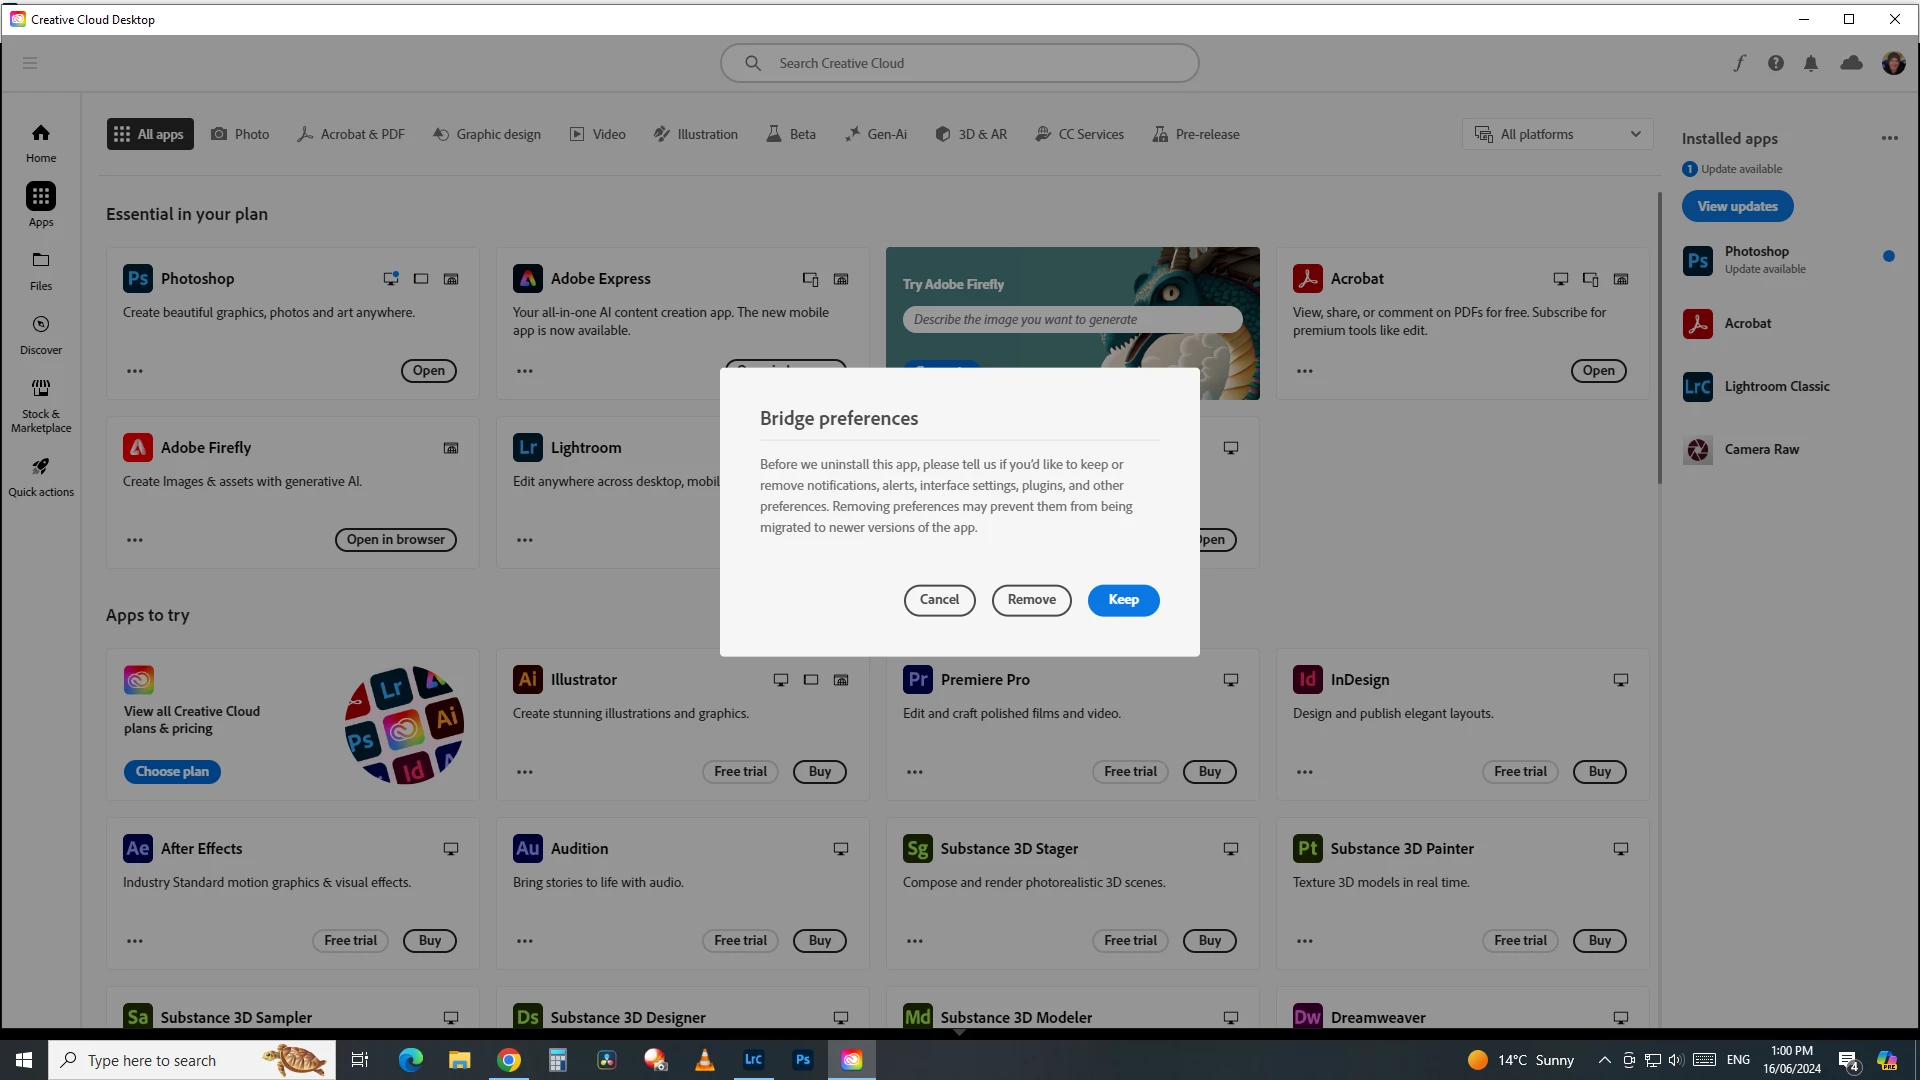Open Installed apps more options menu
The height and width of the screenshot is (1080, 1920).
(1888, 138)
